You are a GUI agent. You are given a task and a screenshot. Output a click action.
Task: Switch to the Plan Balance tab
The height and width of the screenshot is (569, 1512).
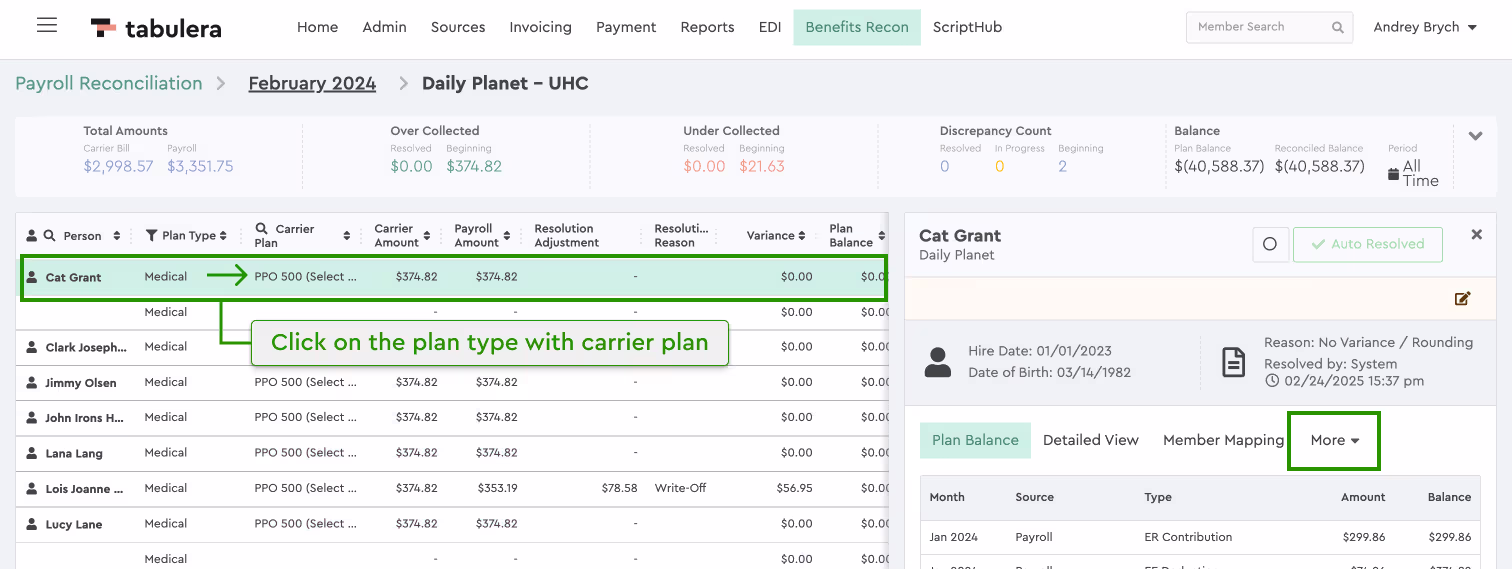975,440
